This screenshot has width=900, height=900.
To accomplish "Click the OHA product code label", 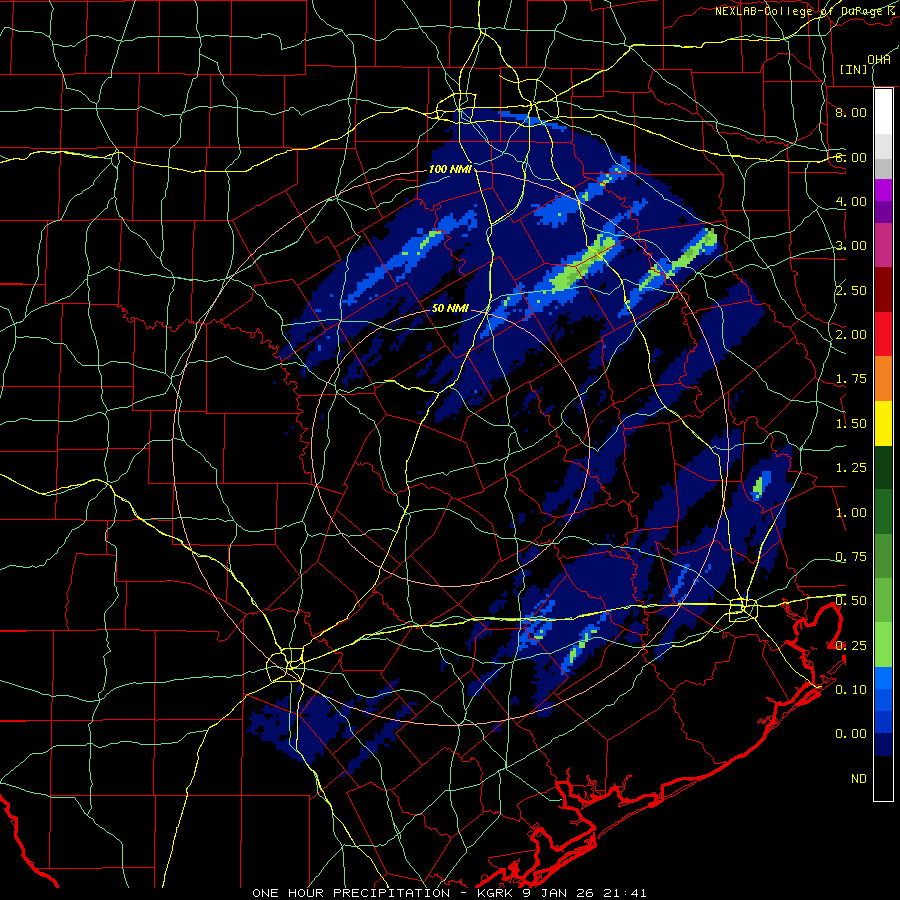I will coord(879,60).
